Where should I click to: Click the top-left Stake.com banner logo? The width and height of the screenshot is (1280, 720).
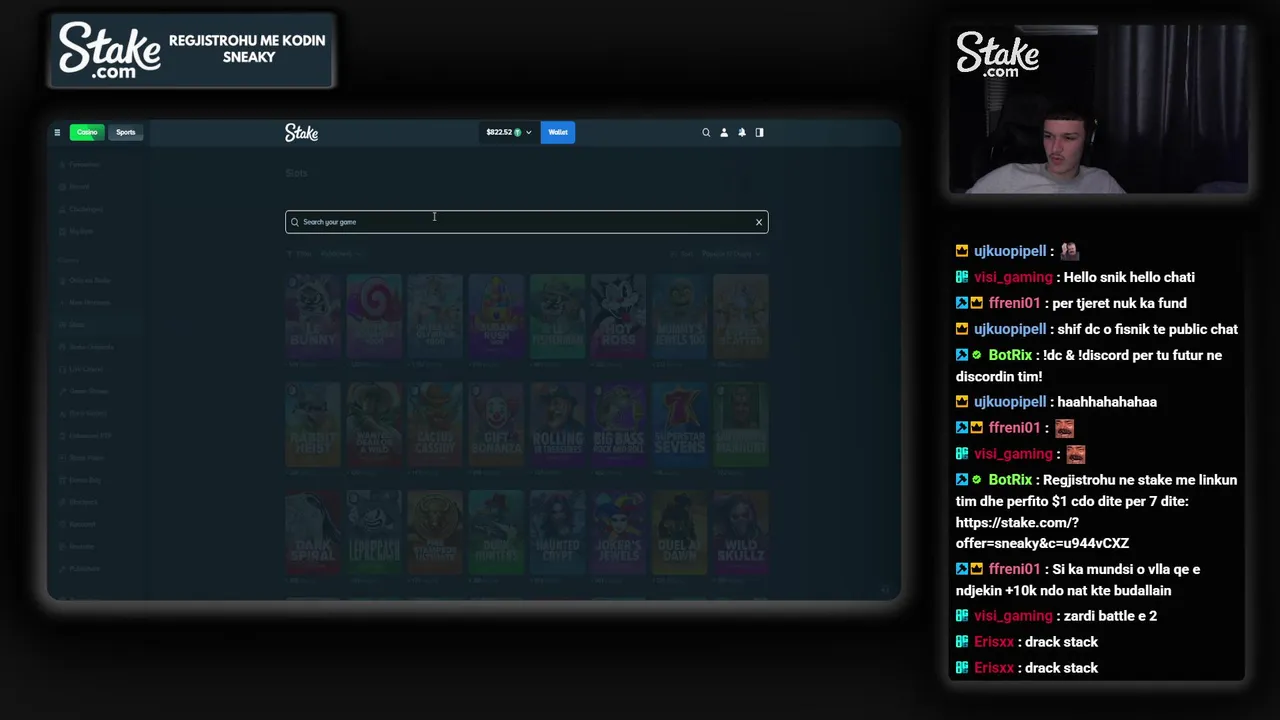pyautogui.click(x=109, y=51)
